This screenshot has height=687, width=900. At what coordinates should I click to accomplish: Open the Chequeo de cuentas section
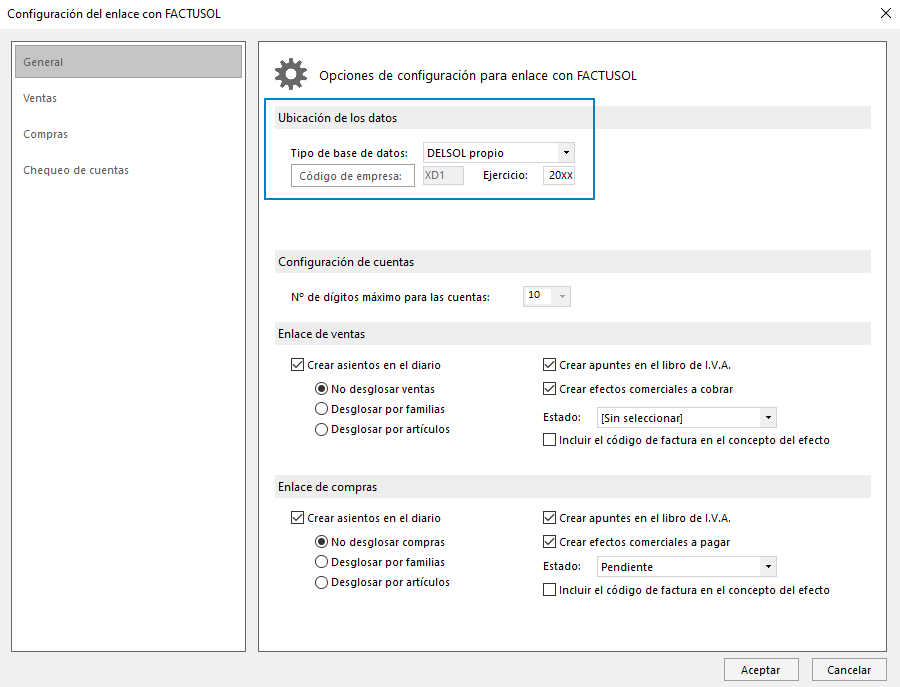(x=76, y=170)
